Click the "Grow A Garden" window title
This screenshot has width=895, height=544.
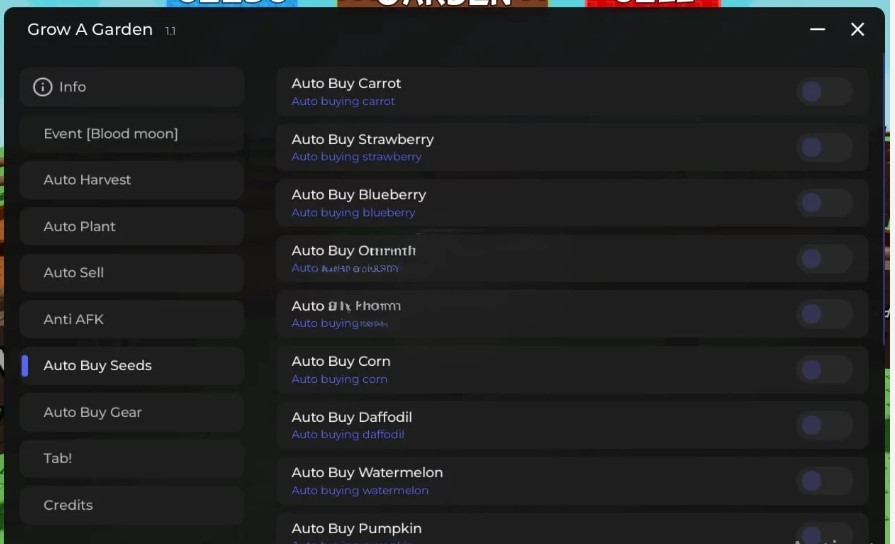(x=90, y=30)
